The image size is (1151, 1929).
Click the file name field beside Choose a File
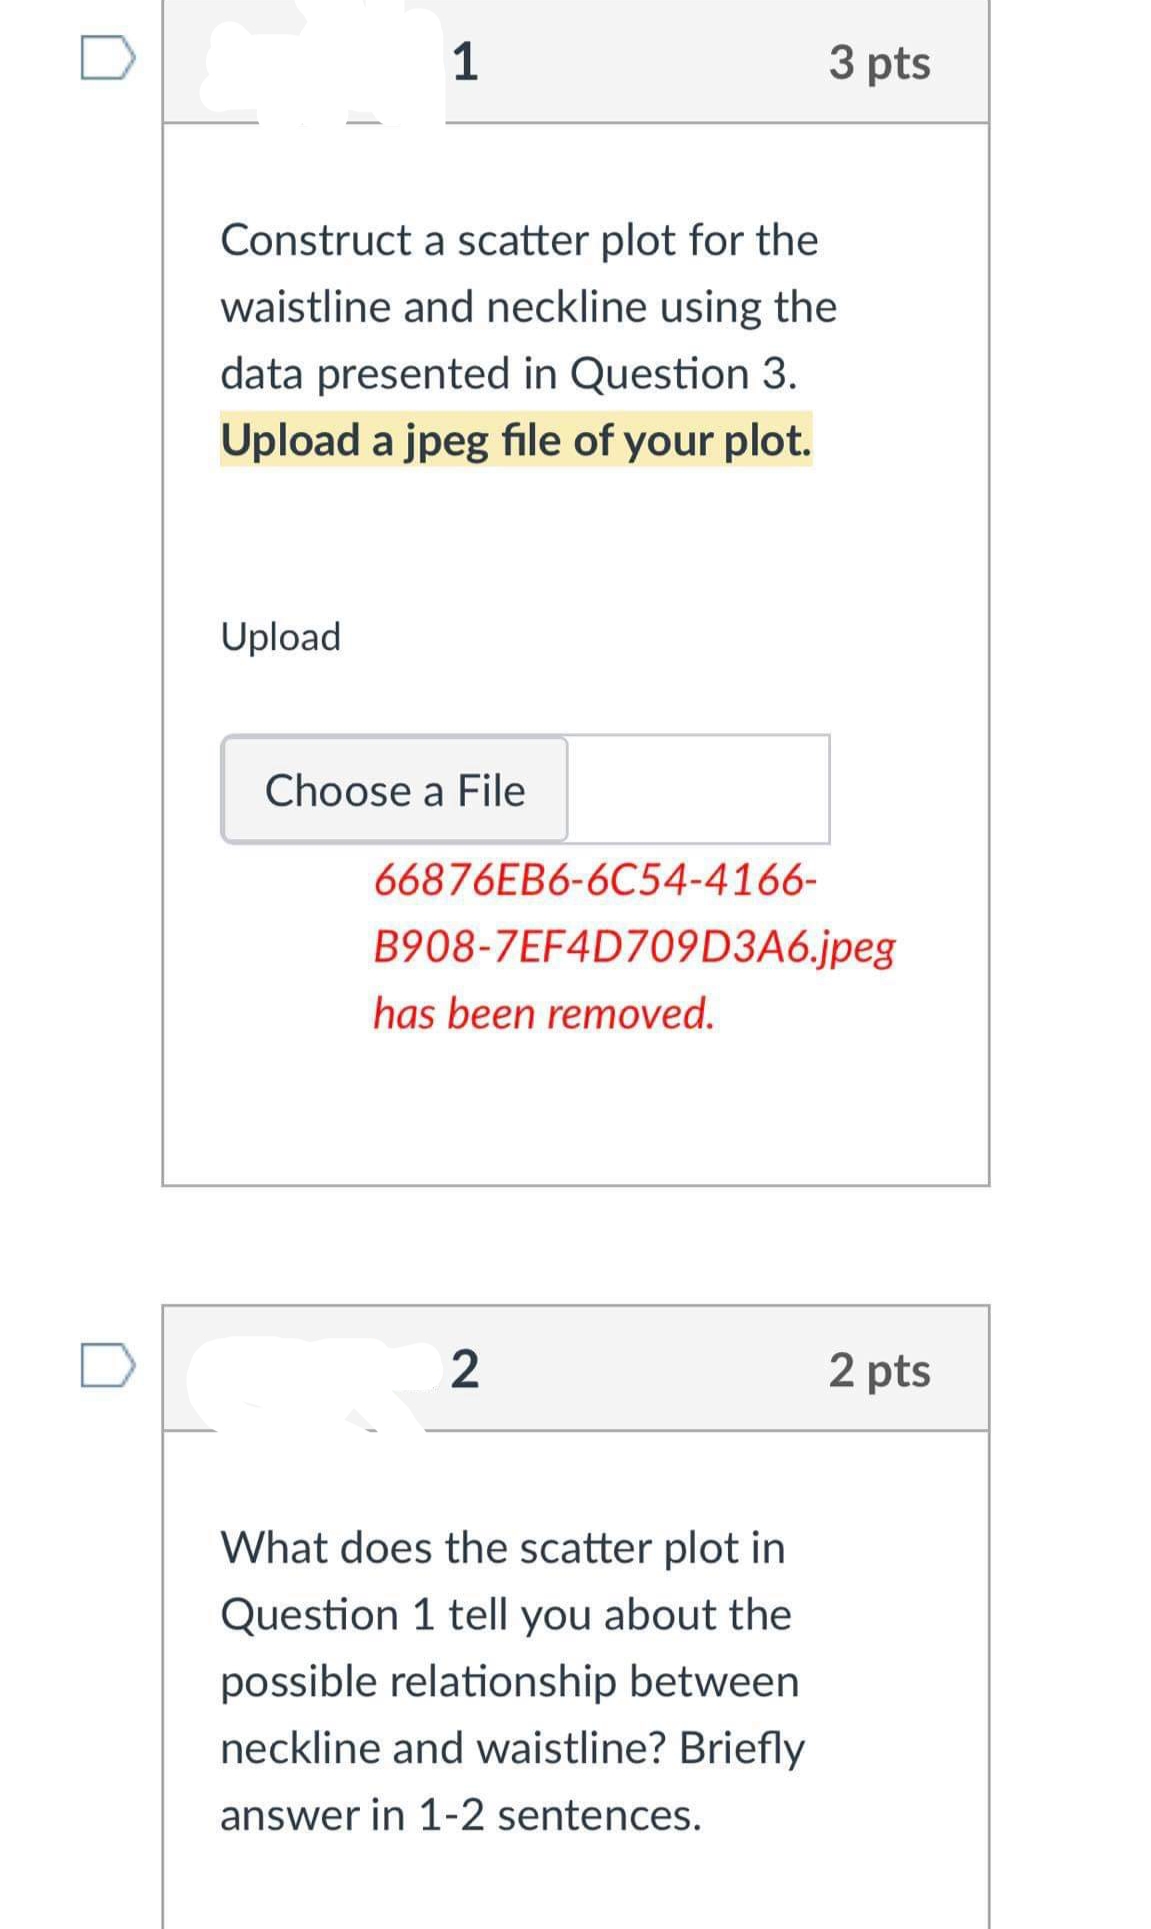pyautogui.click(x=700, y=789)
